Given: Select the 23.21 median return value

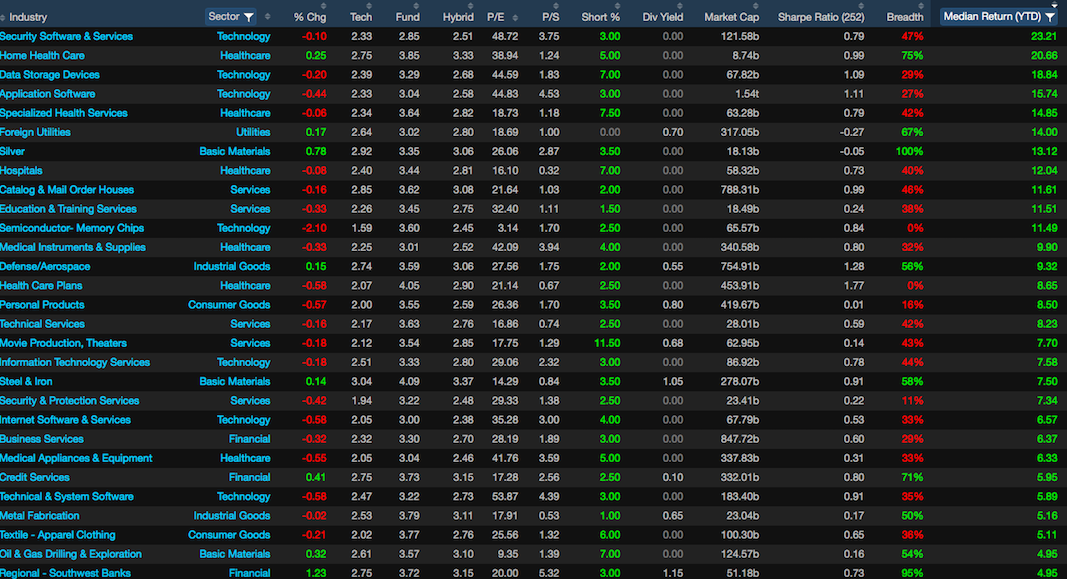Looking at the screenshot, I should click(x=1045, y=37).
